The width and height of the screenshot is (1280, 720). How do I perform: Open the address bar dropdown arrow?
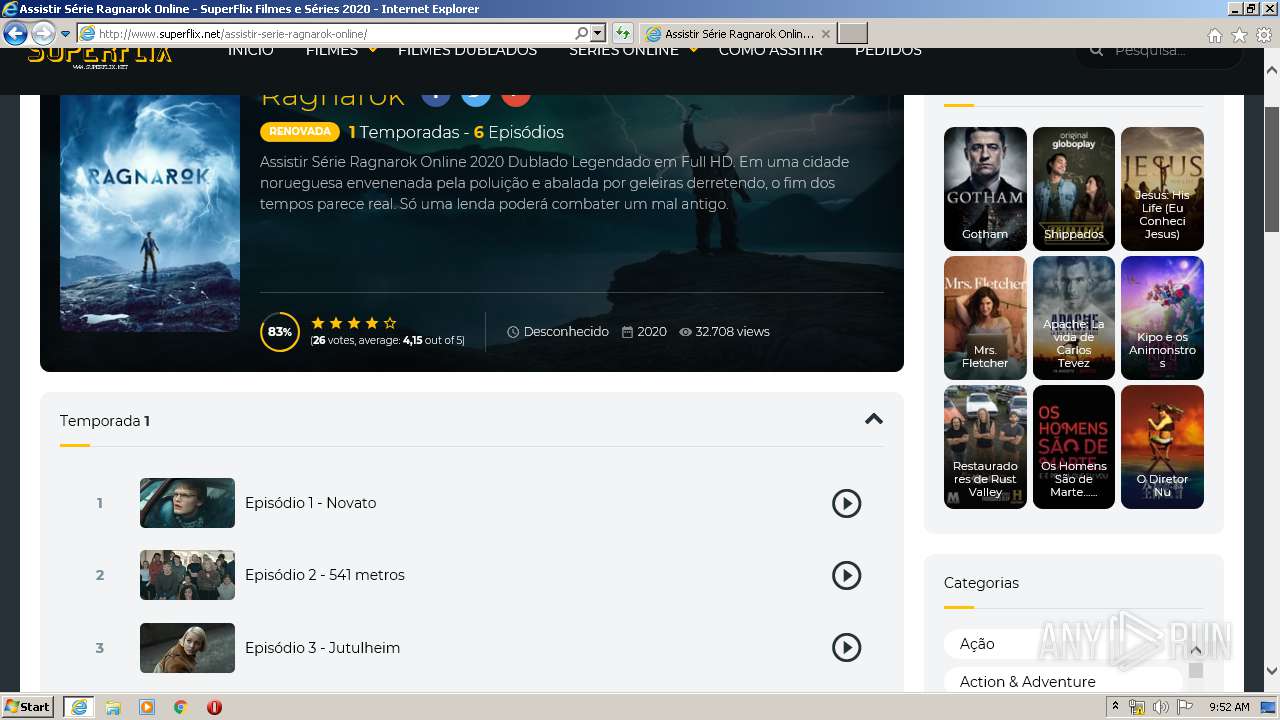[598, 34]
